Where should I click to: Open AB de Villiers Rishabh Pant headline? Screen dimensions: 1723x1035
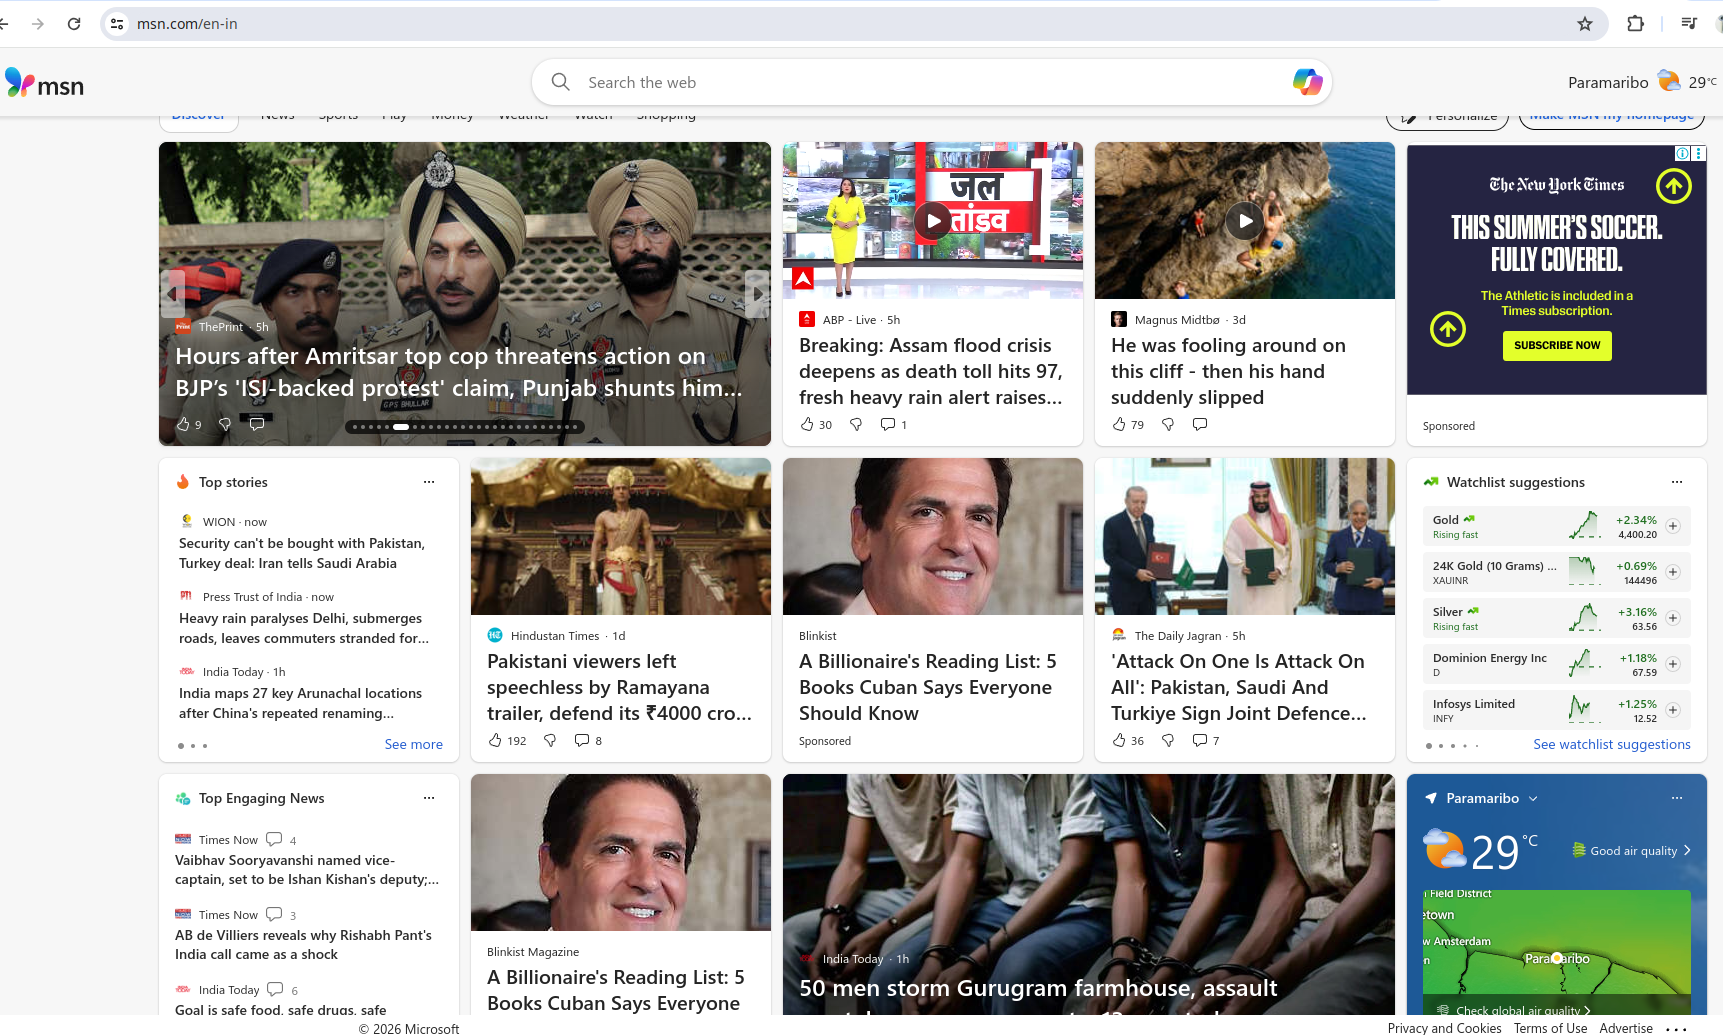[304, 945]
